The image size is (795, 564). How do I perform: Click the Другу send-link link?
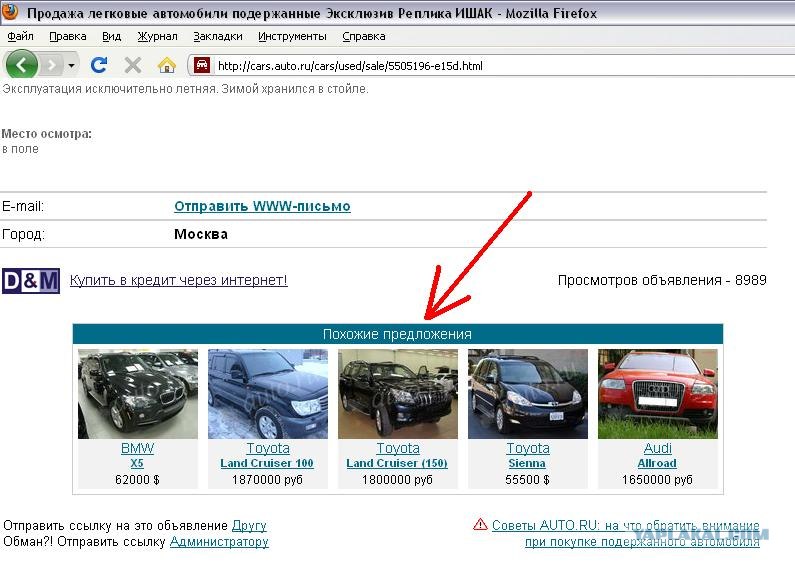(x=249, y=525)
